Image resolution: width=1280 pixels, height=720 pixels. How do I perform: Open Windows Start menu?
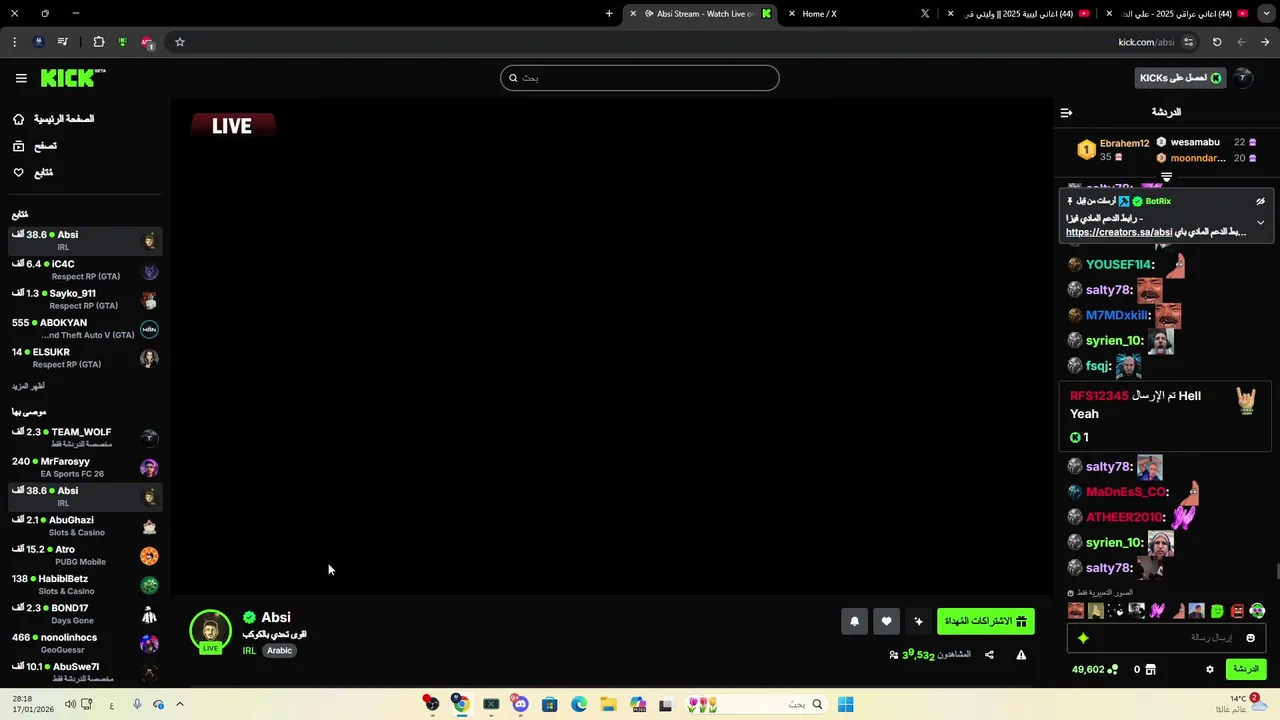(x=845, y=704)
